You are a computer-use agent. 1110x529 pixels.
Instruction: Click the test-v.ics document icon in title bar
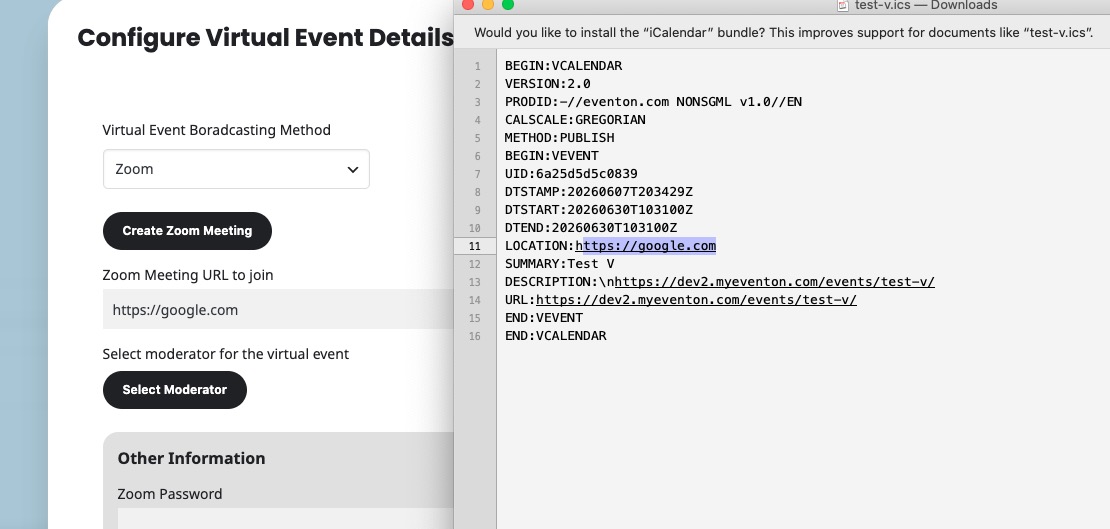coord(842,5)
